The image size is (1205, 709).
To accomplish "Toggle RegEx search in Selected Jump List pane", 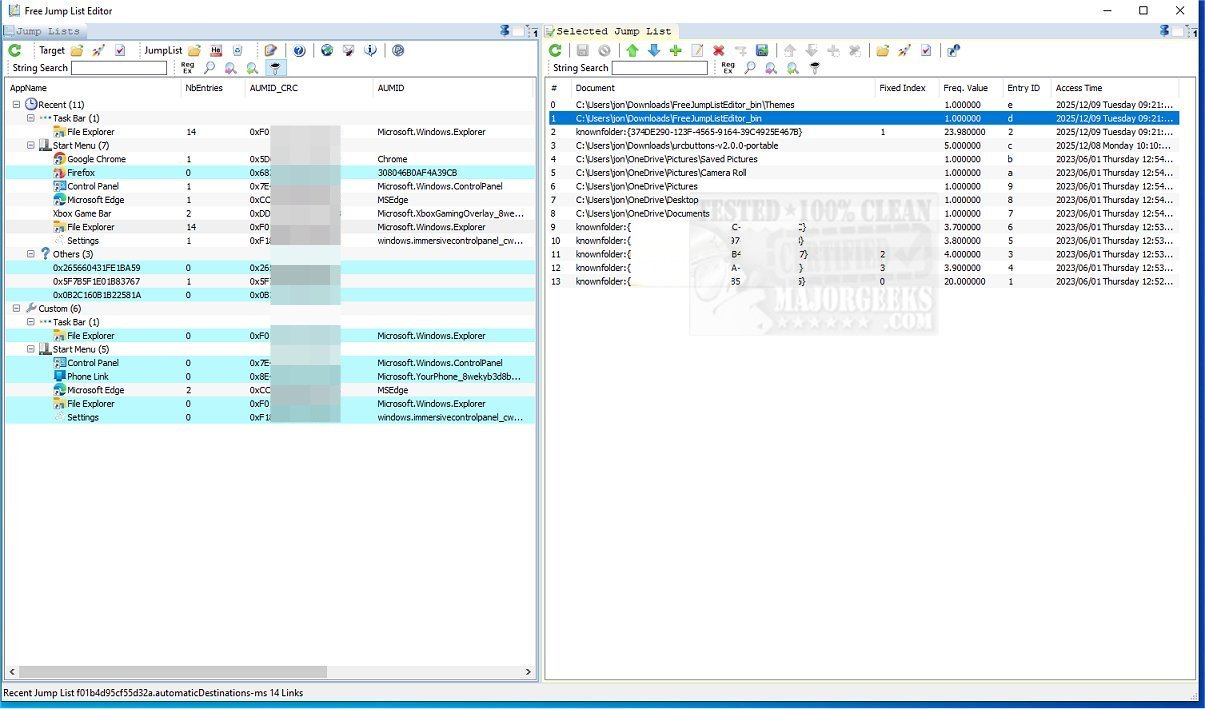I will tap(728, 68).
